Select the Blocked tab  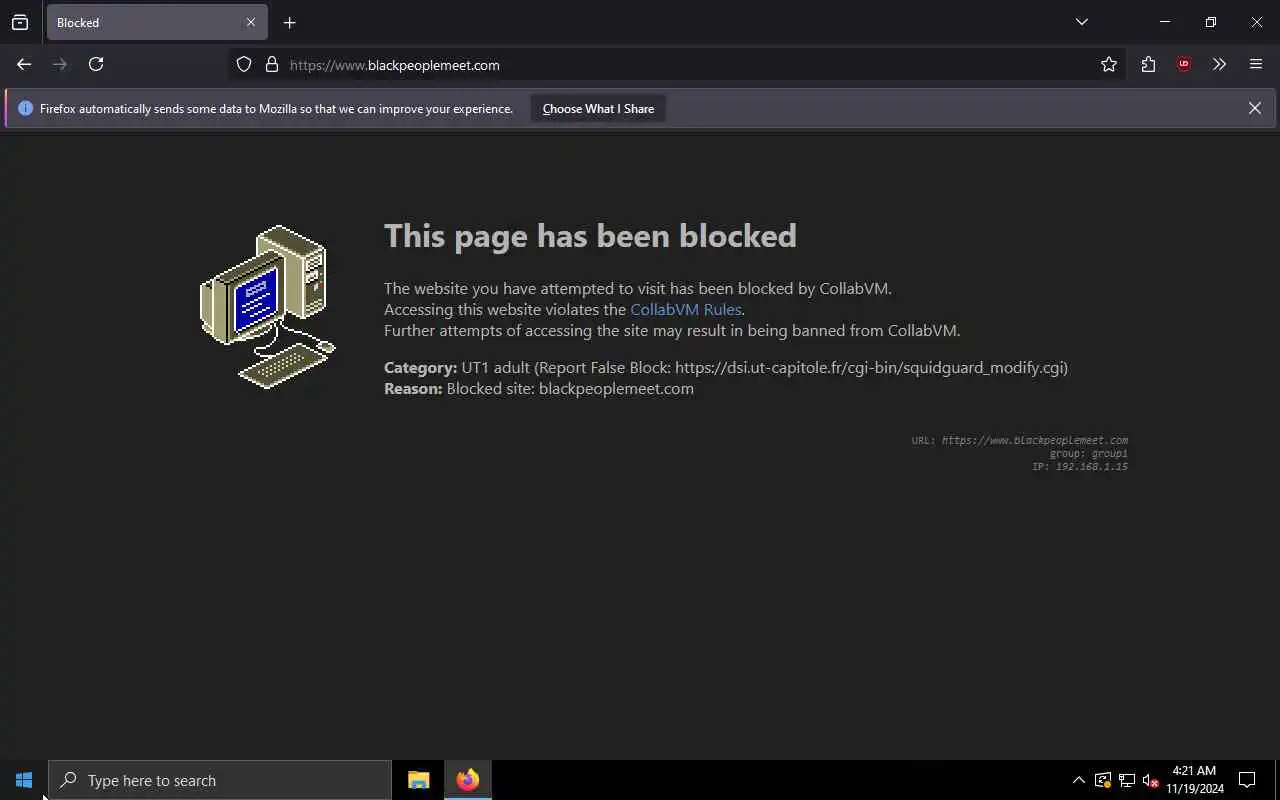tap(157, 22)
